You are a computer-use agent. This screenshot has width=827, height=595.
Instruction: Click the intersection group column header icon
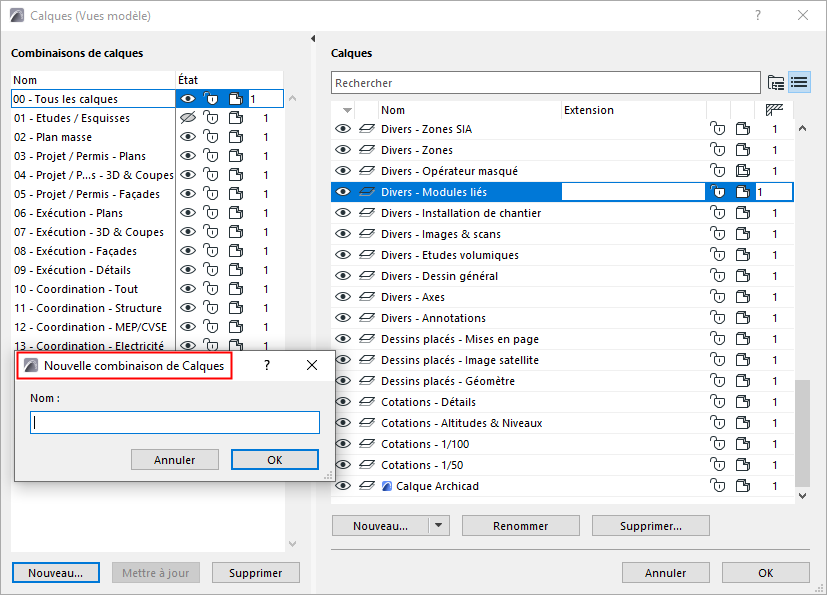click(x=774, y=110)
